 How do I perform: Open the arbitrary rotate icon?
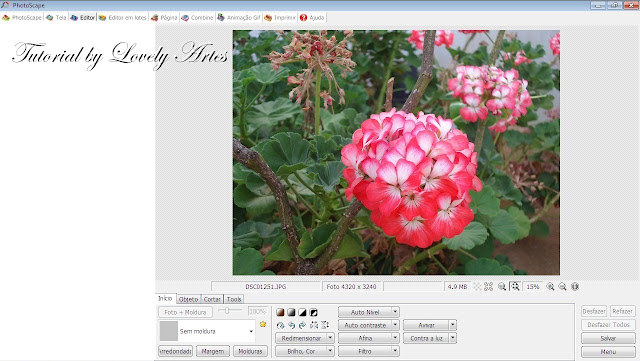click(280, 325)
